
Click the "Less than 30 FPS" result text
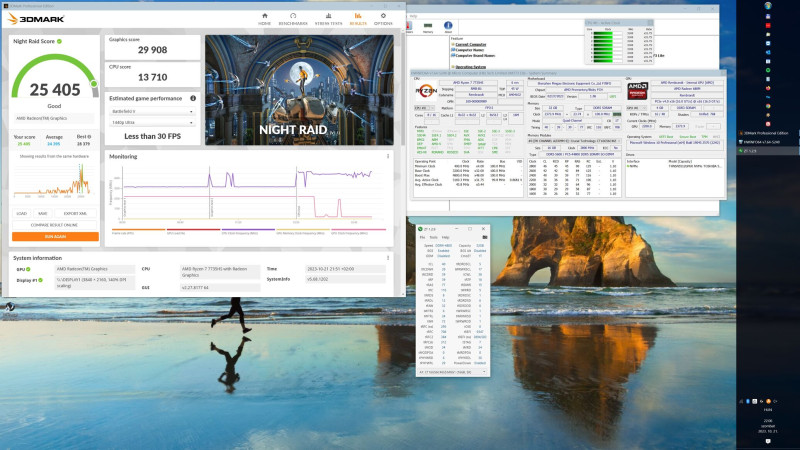click(153, 136)
